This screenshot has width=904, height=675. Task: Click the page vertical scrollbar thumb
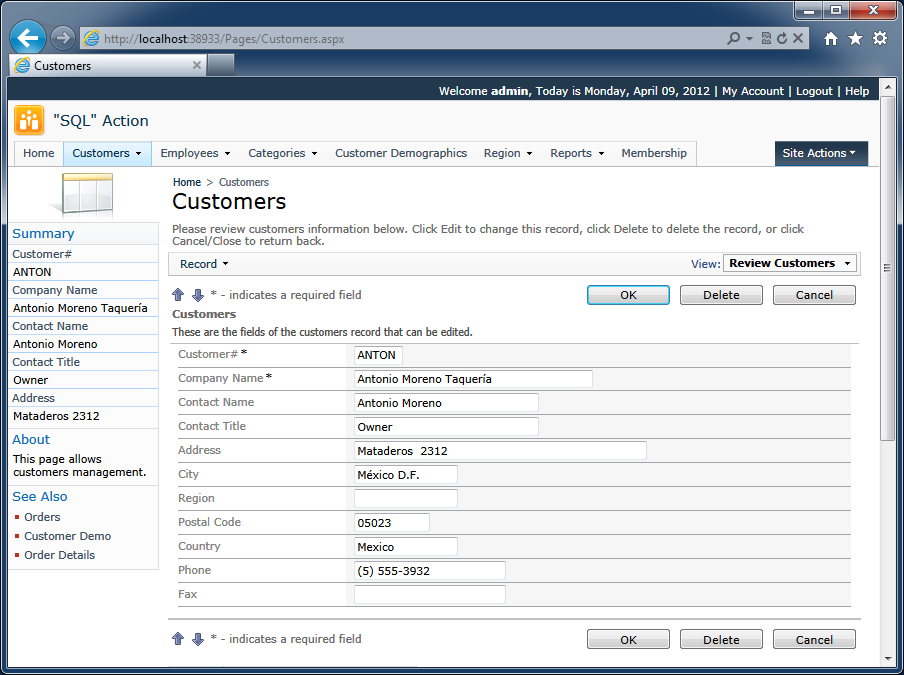pyautogui.click(x=887, y=267)
